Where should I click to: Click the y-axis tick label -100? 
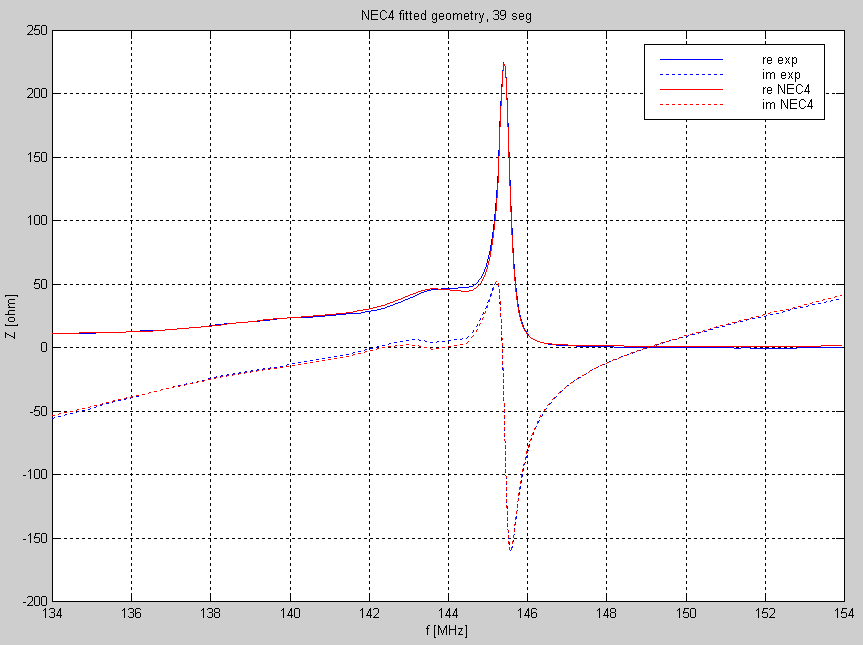point(35,474)
